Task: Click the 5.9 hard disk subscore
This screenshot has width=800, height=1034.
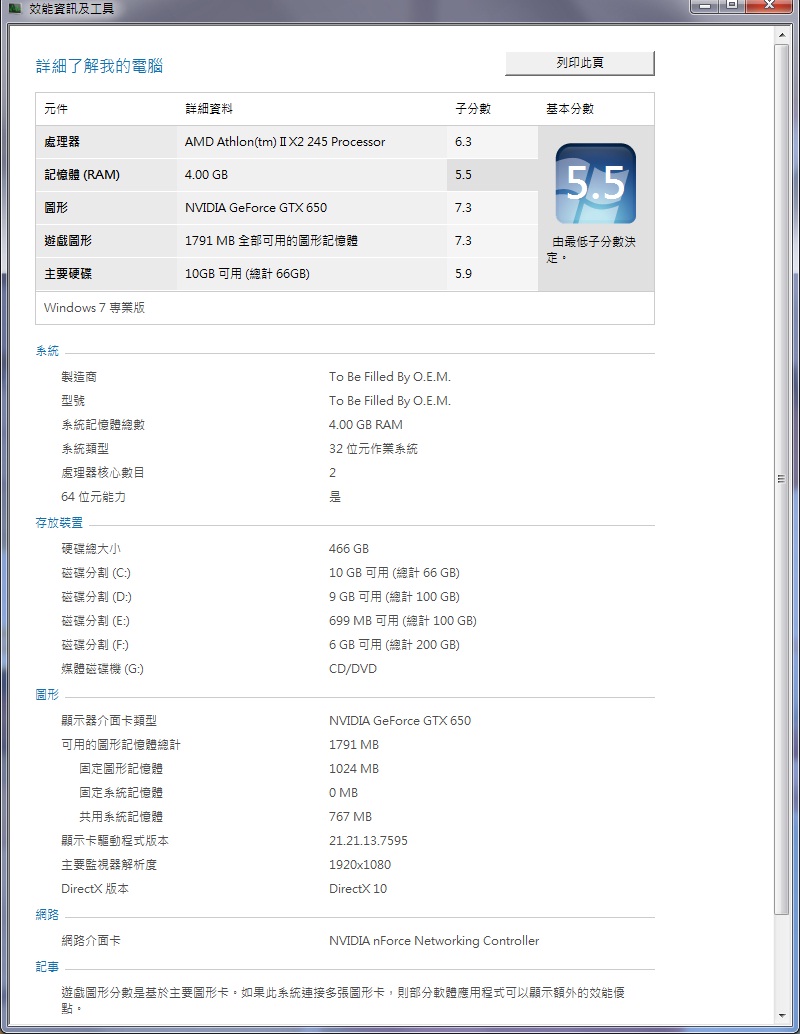Action: click(464, 274)
